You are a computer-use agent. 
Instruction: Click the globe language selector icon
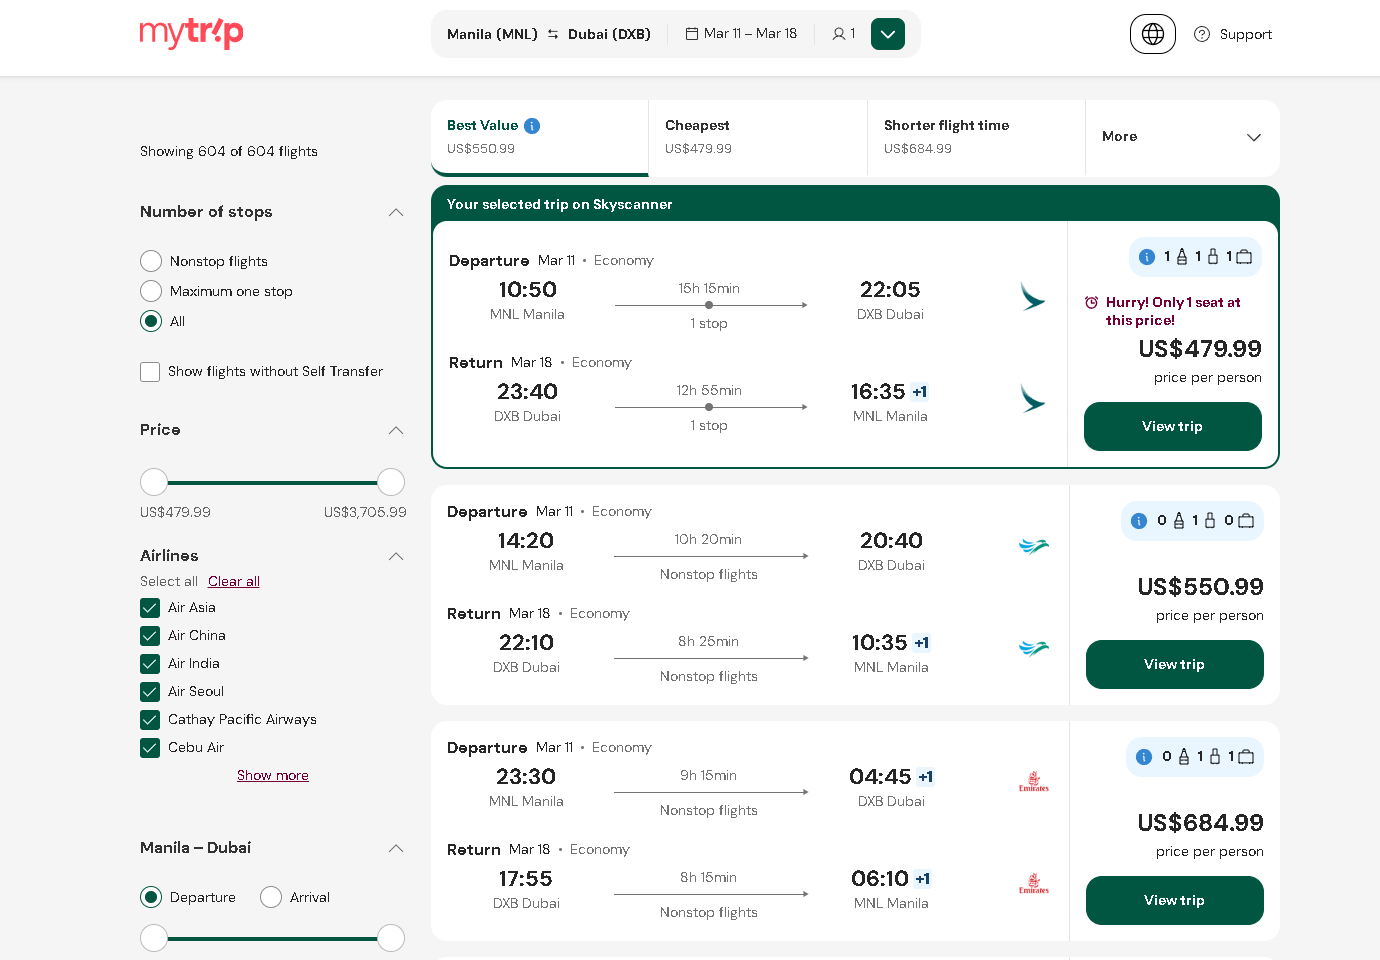(x=1152, y=34)
